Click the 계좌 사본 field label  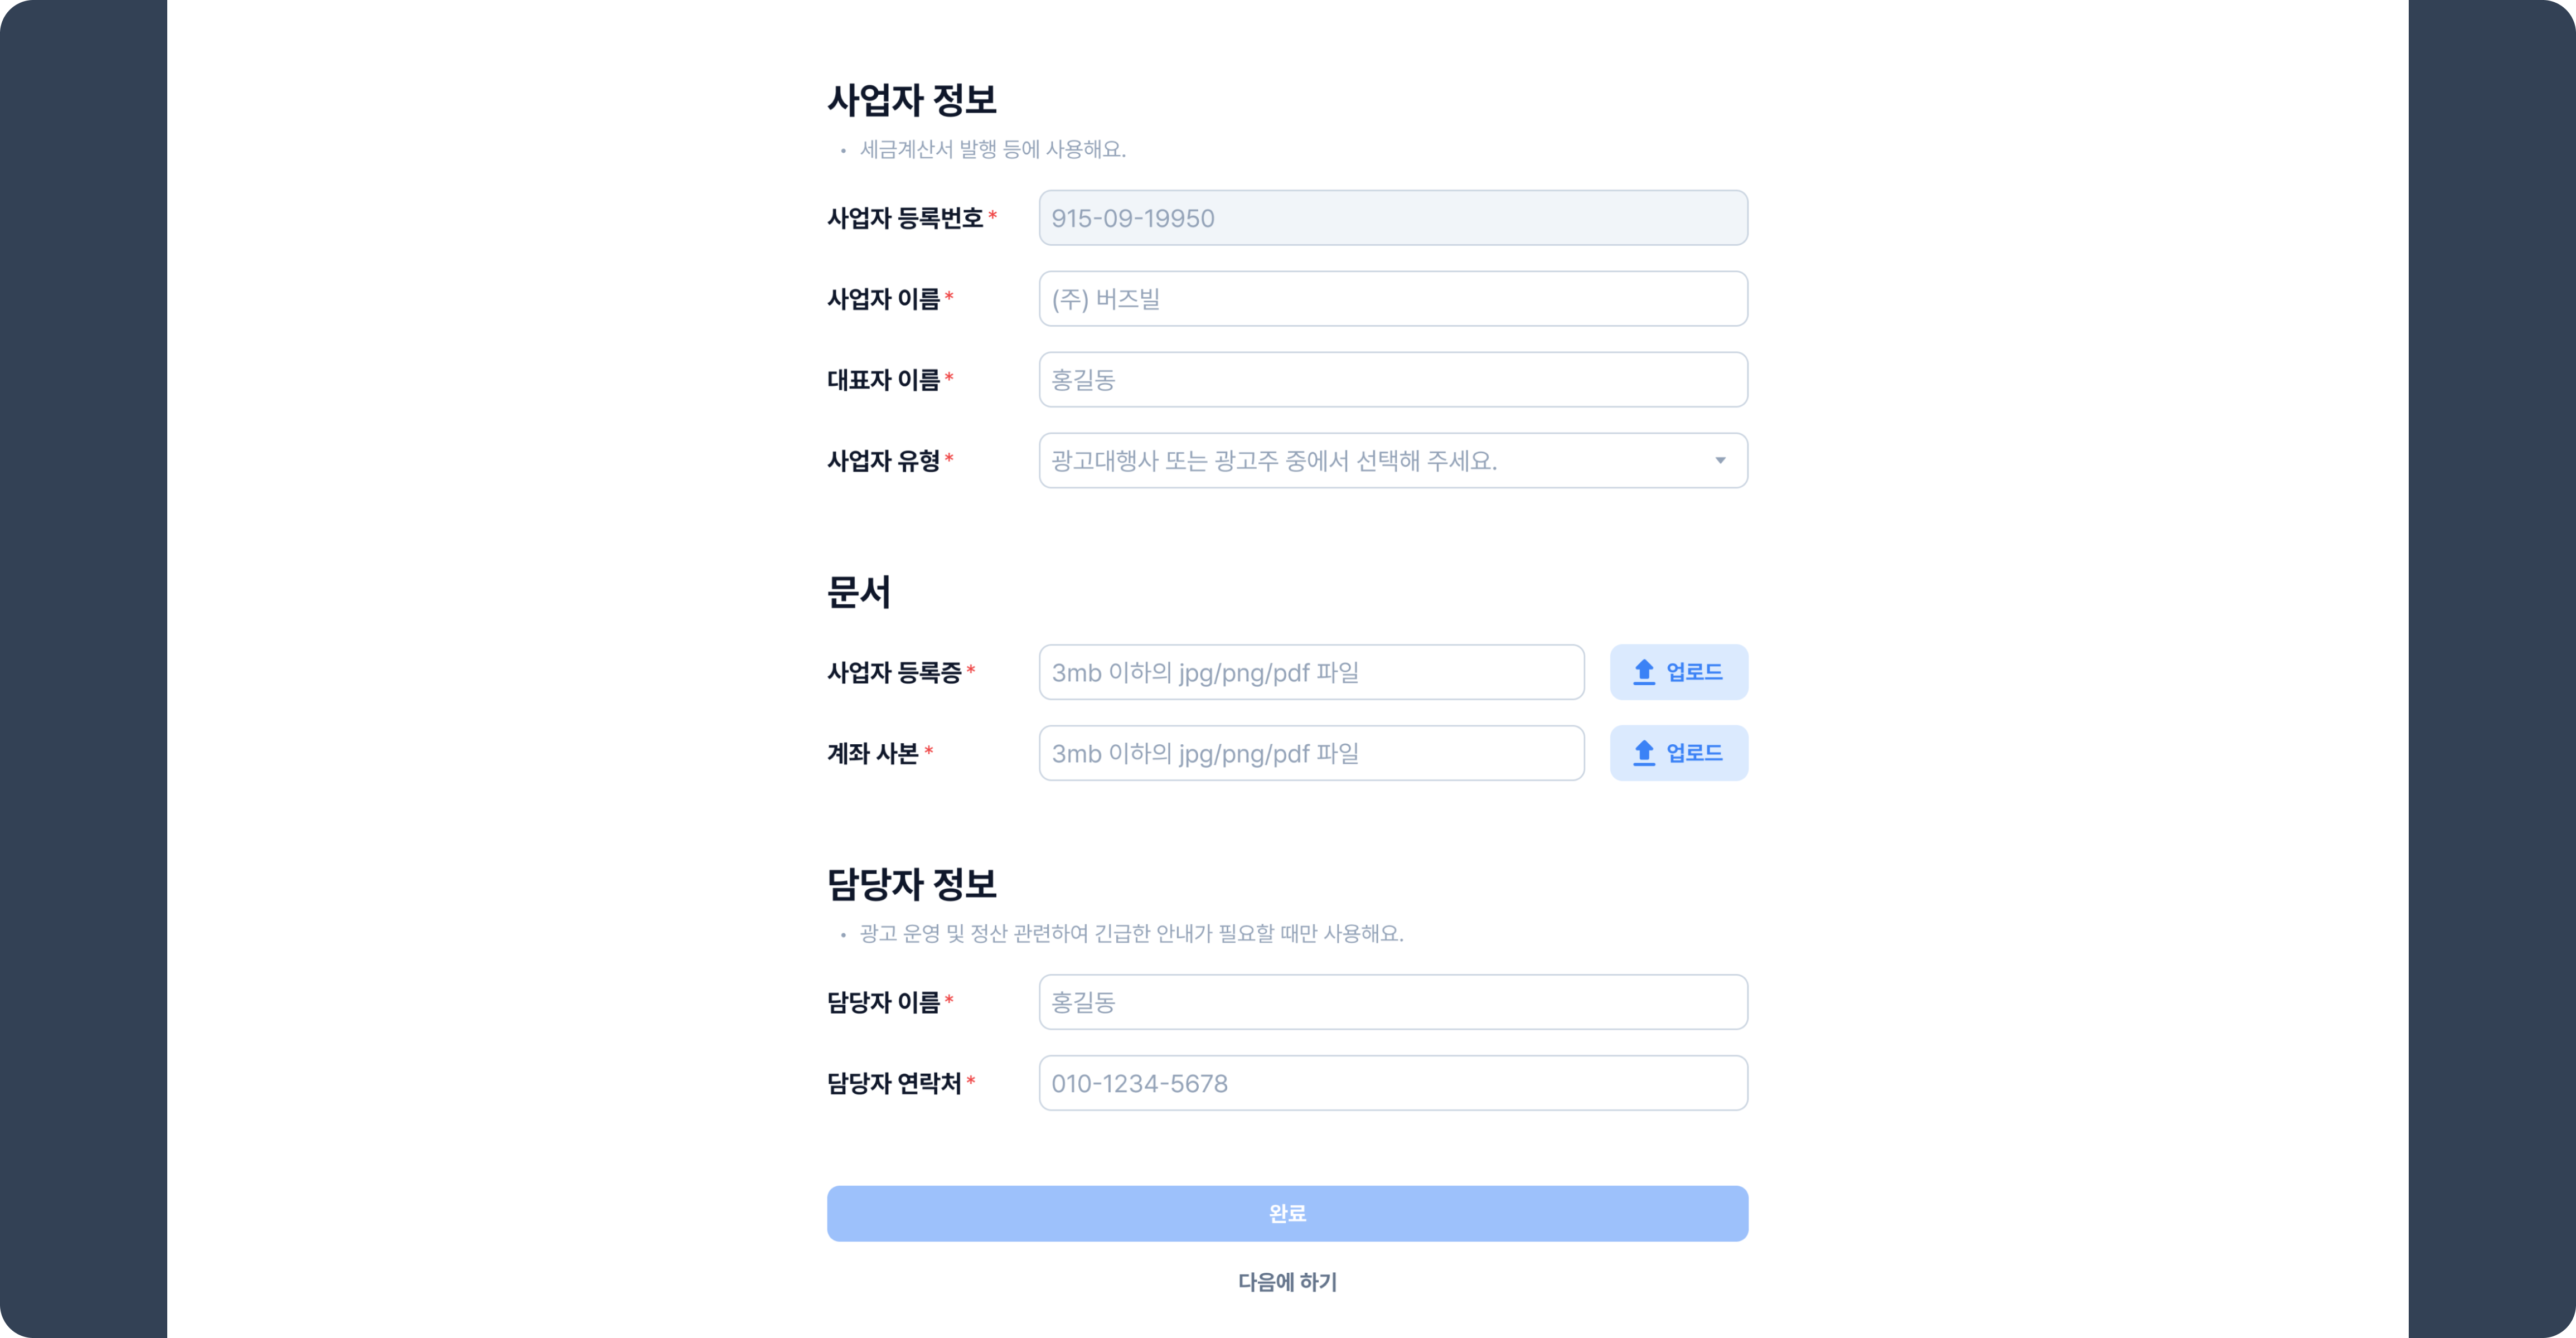[872, 753]
